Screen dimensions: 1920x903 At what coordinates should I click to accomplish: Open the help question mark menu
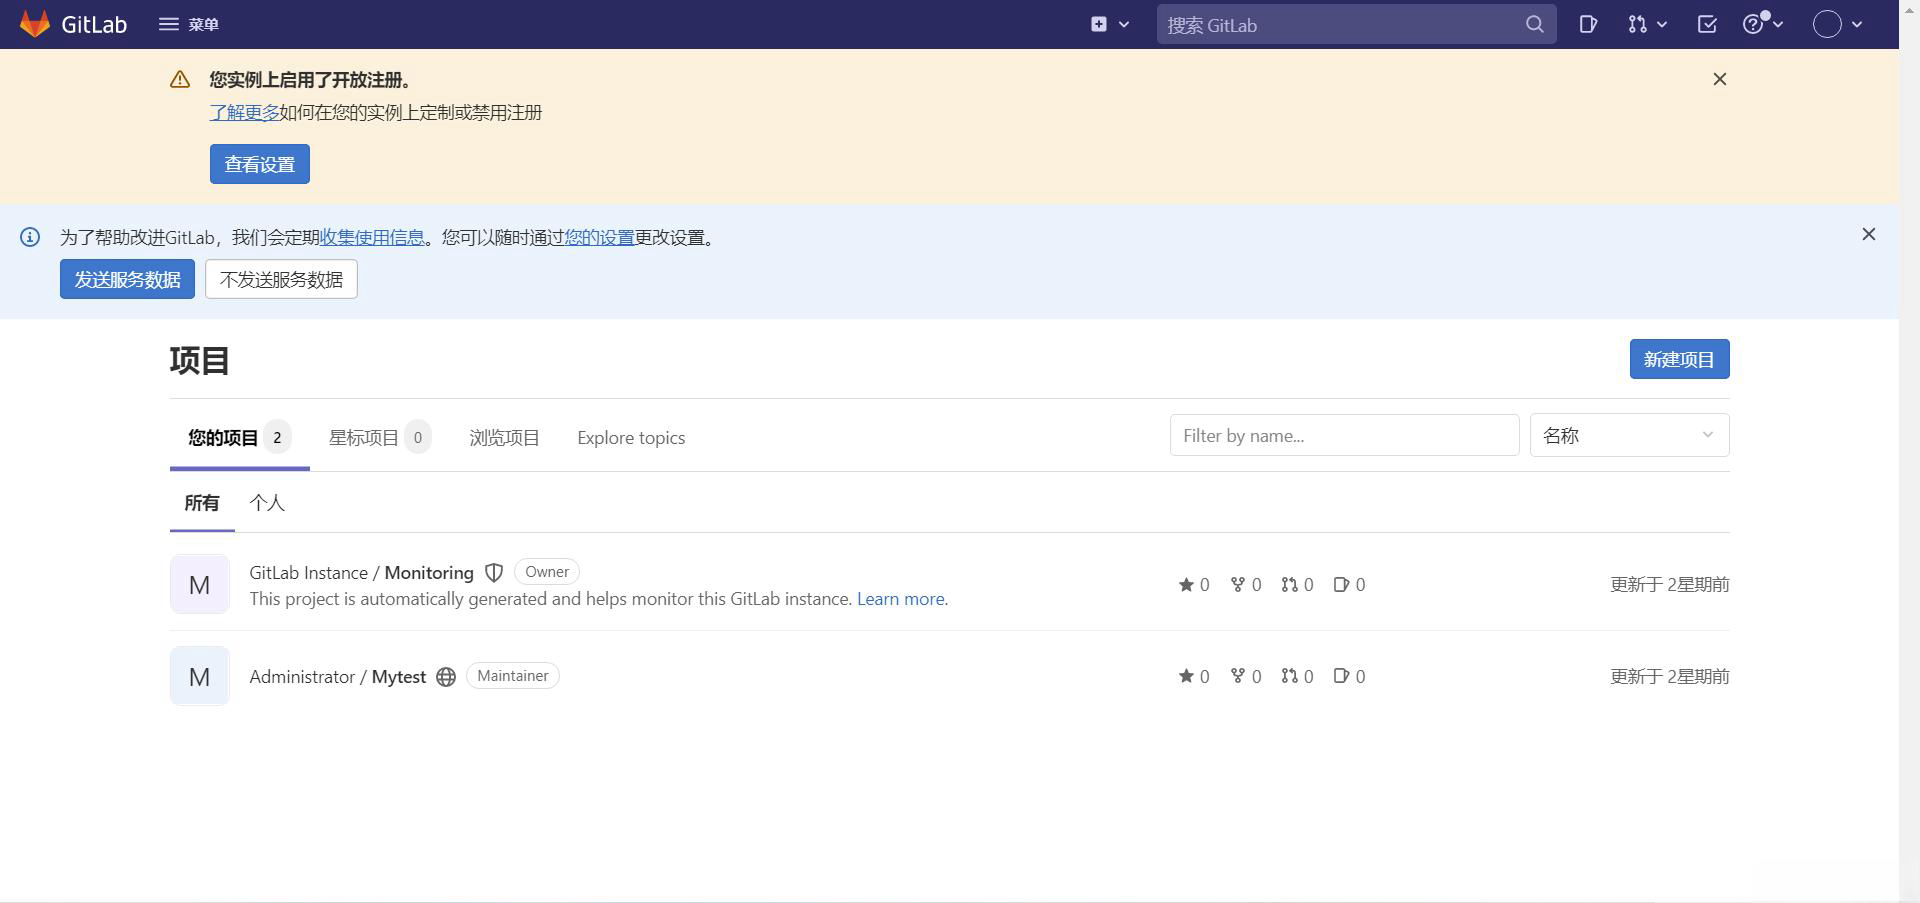(x=1763, y=24)
